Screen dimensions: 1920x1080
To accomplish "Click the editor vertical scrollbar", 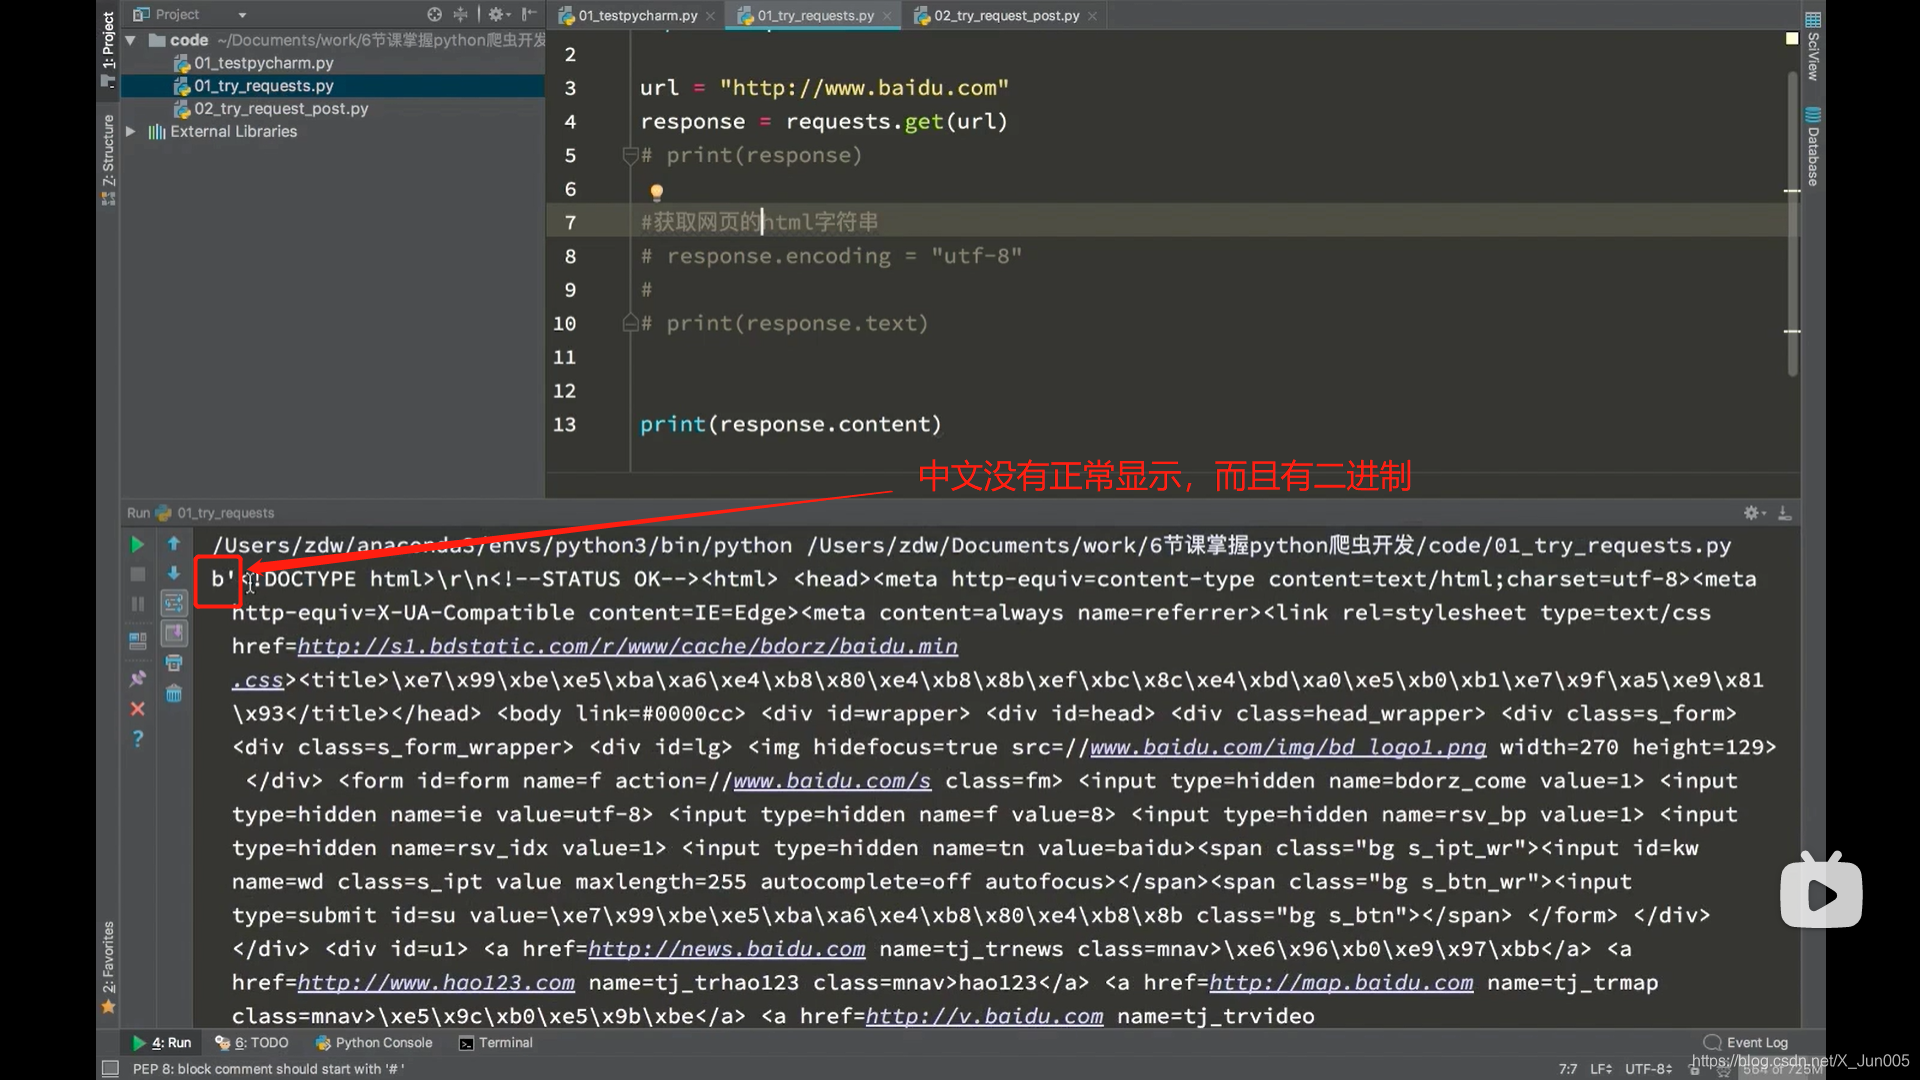I will (x=1792, y=223).
